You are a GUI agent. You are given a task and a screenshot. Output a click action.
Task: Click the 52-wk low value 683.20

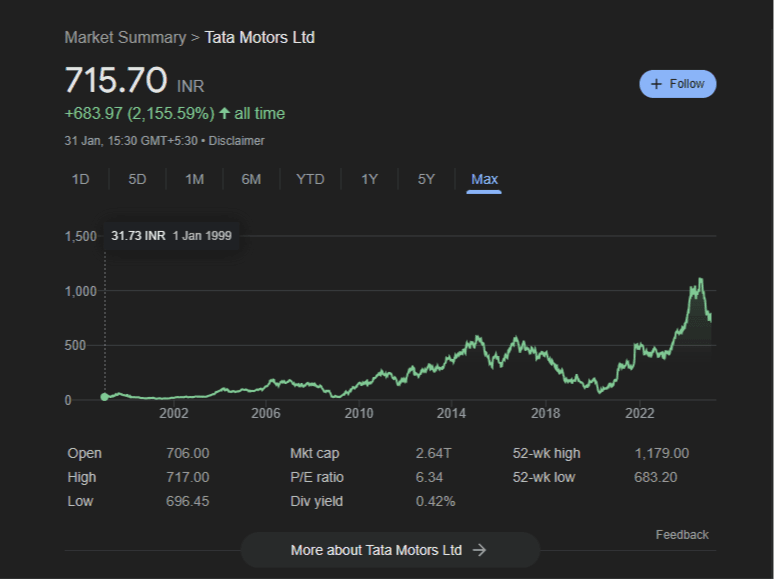point(656,477)
